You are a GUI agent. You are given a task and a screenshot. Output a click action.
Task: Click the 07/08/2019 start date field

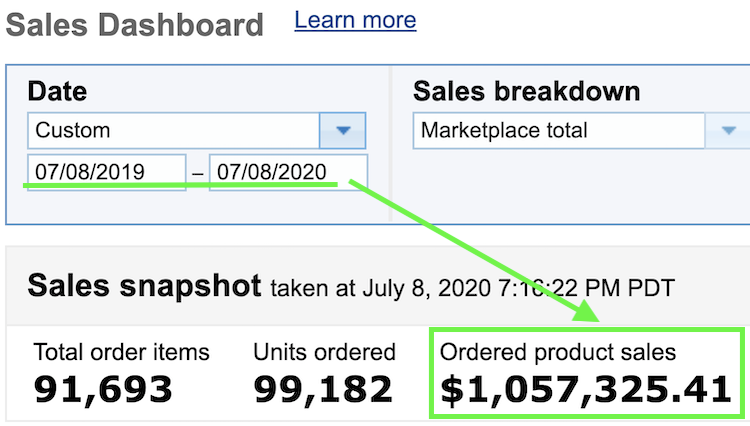[x=107, y=172]
